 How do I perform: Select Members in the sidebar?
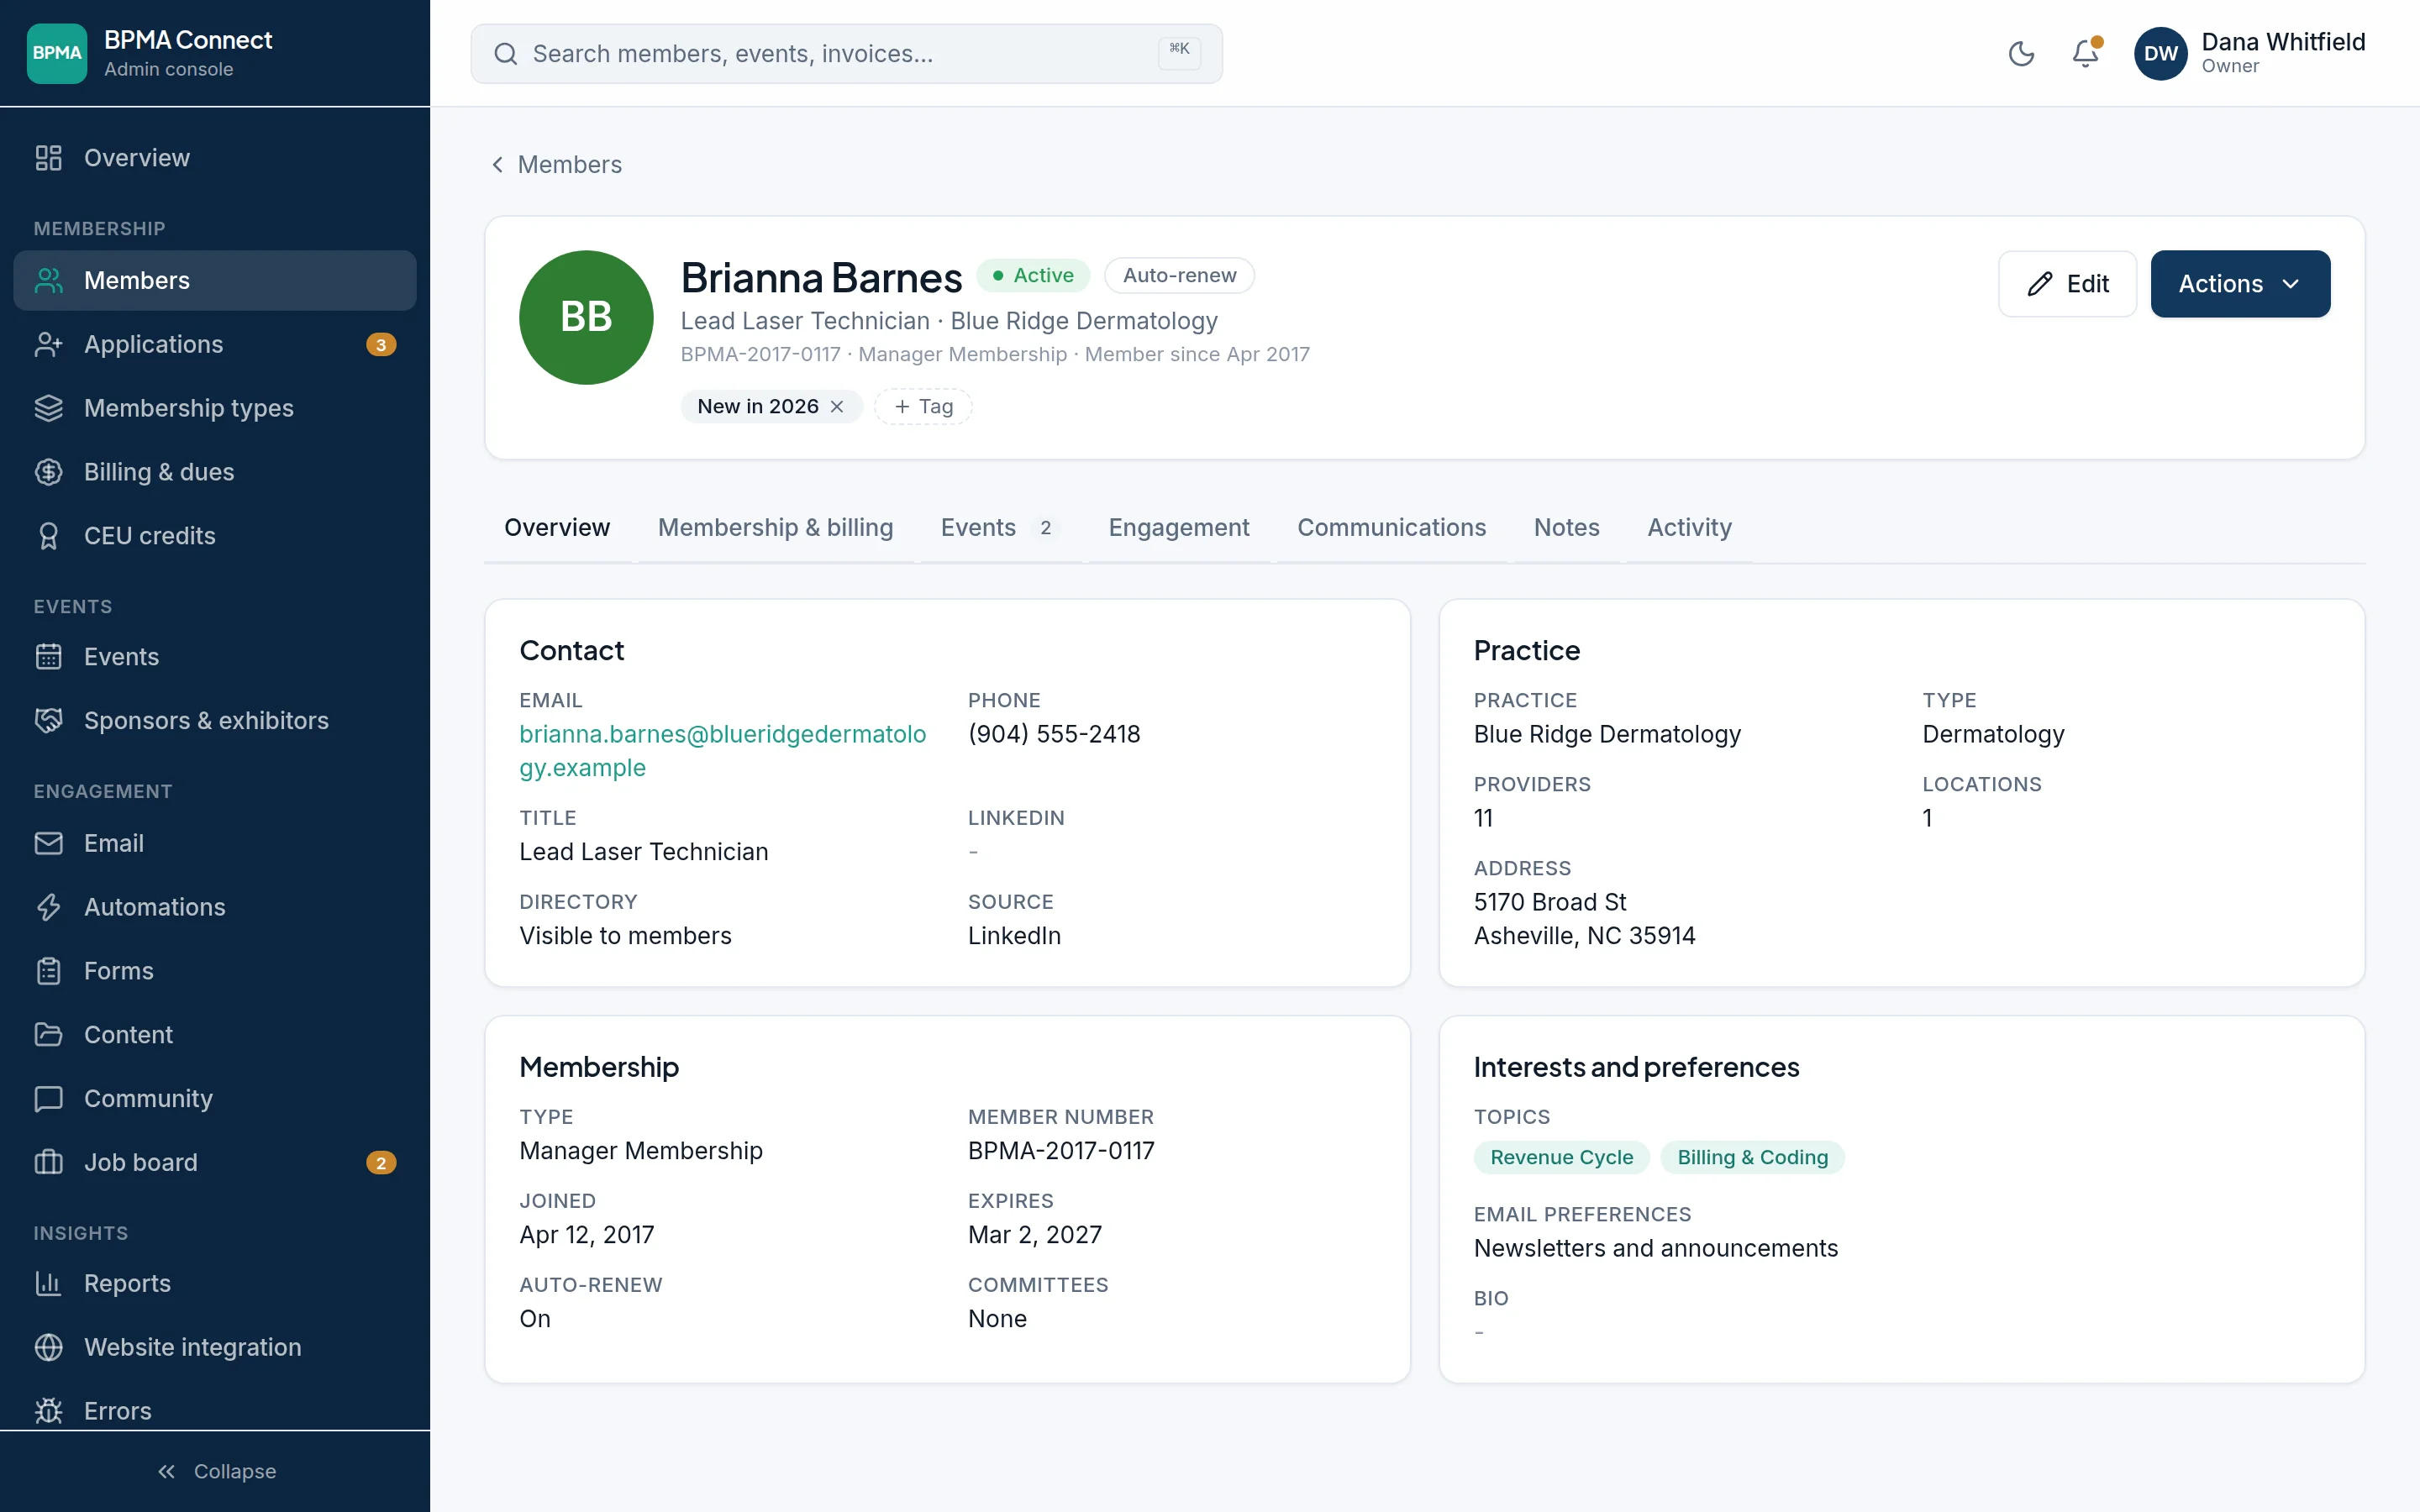pos(215,281)
